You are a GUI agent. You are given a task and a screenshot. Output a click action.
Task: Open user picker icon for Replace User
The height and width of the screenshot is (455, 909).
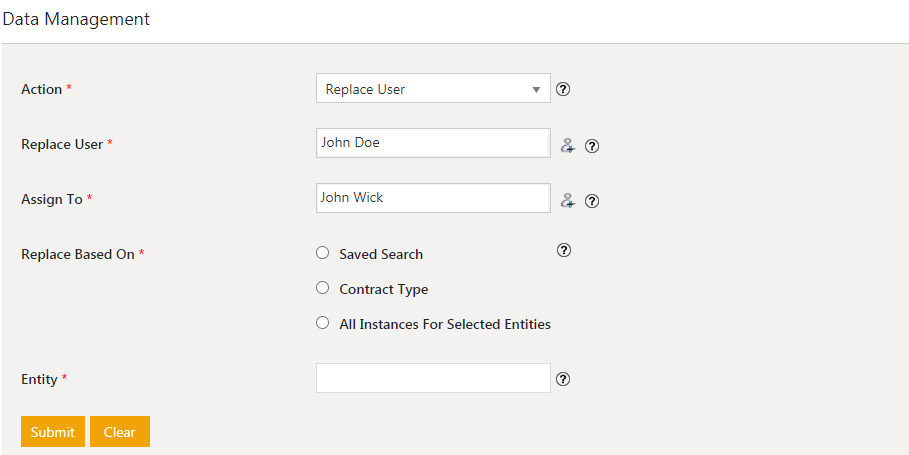567,145
